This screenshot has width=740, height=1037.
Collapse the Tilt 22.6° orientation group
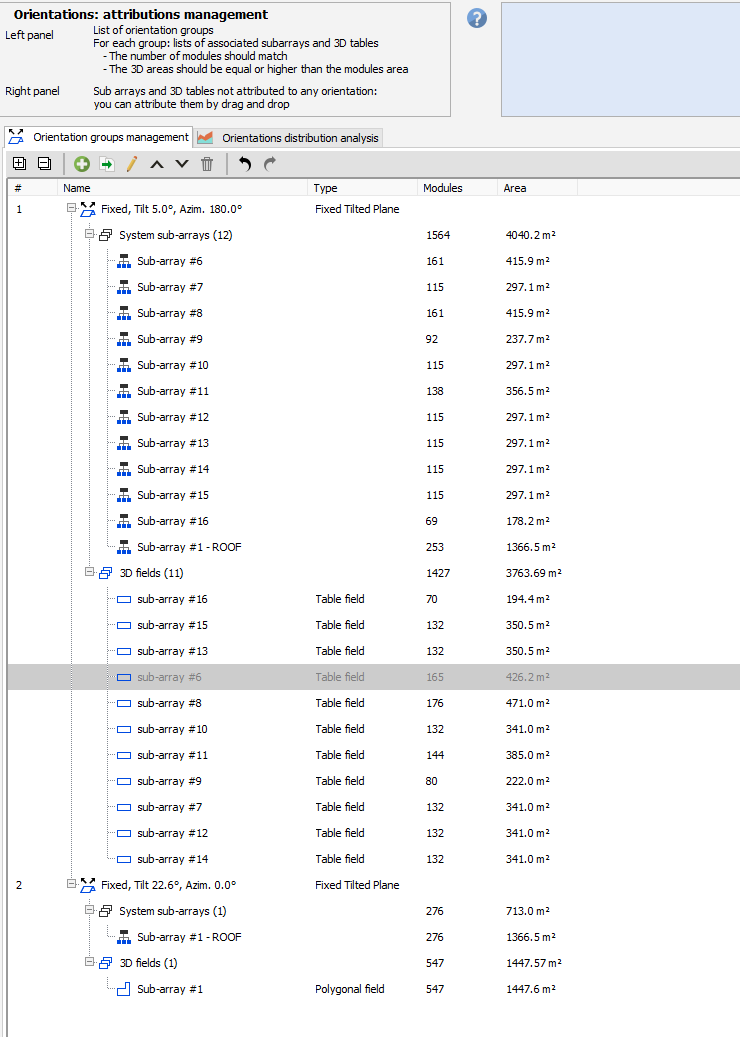pyautogui.click(x=71, y=885)
